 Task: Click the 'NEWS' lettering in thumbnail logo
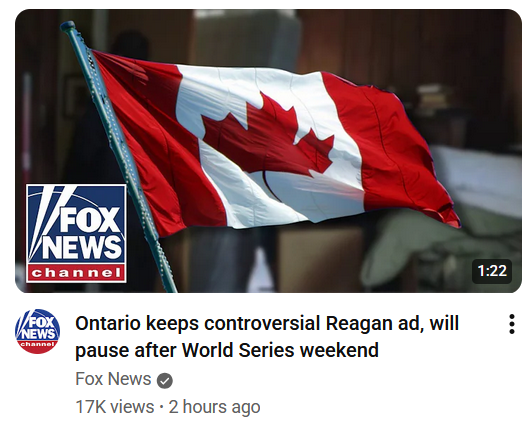click(81, 247)
